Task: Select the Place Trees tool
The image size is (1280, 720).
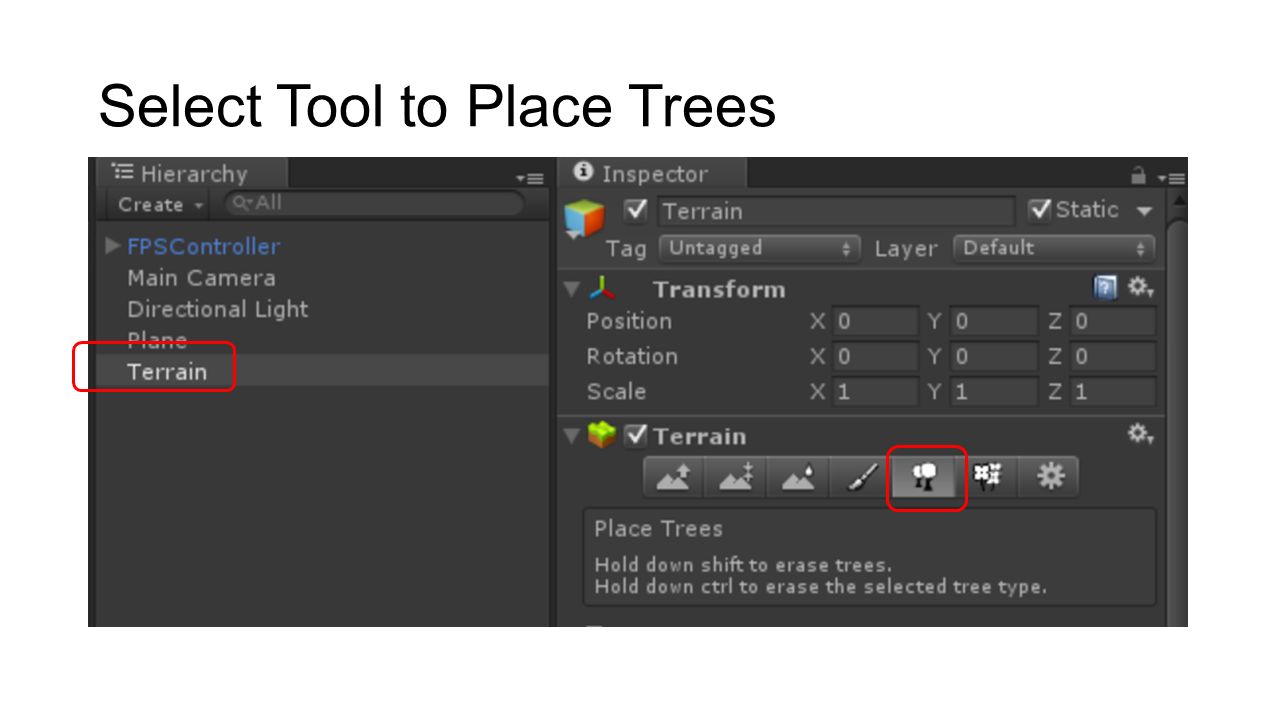Action: click(x=926, y=477)
